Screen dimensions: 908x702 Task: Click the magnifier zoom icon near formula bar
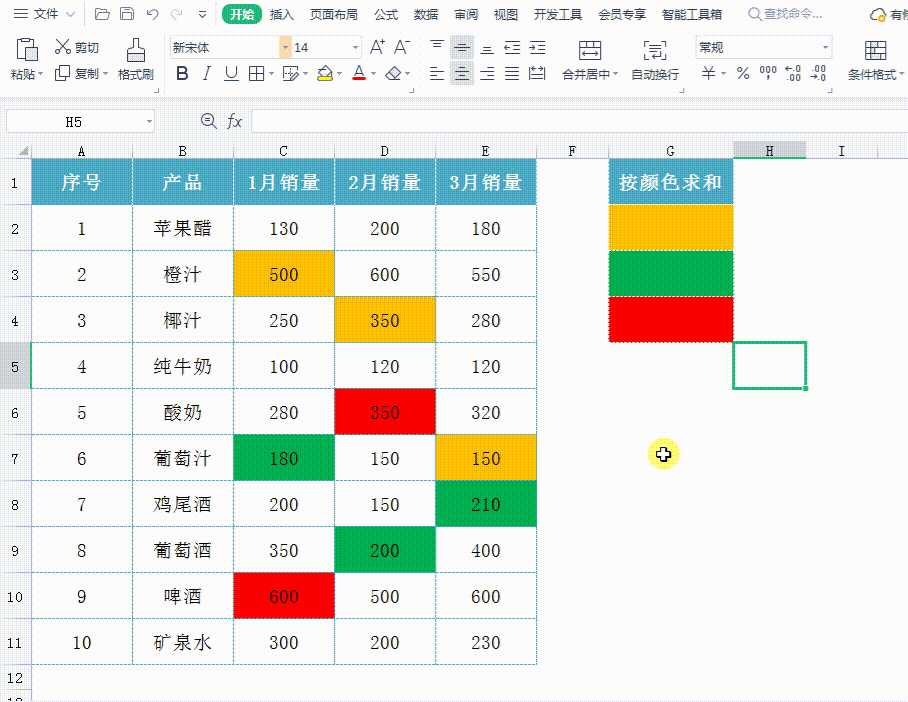(x=208, y=121)
